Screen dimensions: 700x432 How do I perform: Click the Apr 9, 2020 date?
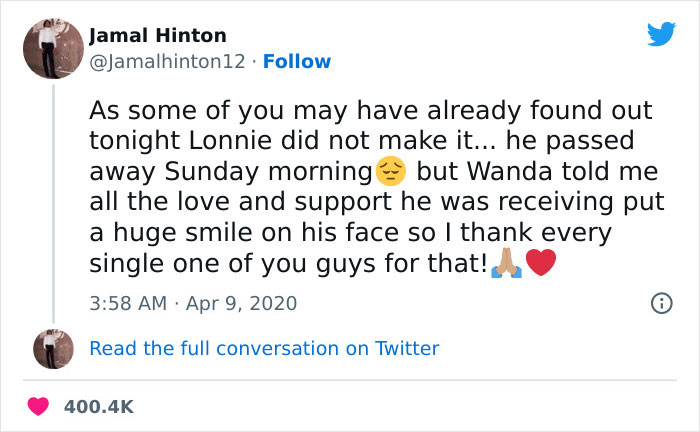pos(240,302)
